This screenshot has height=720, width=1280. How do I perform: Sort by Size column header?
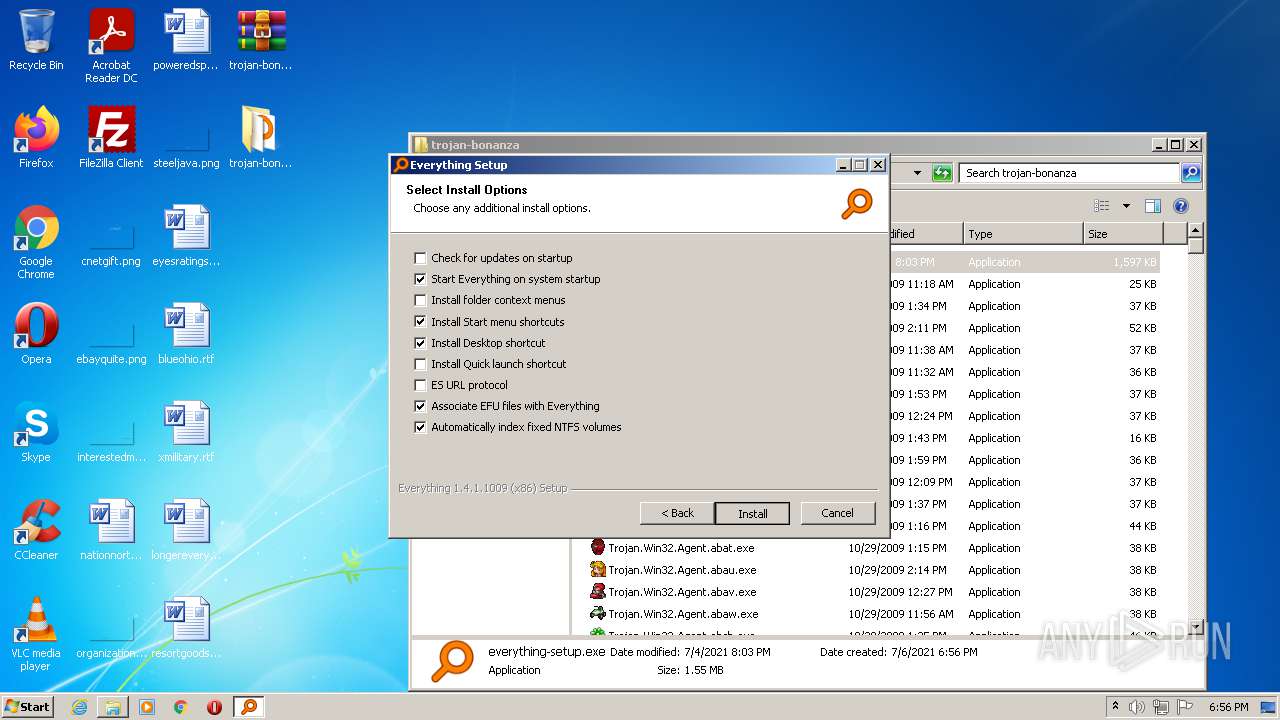1123,234
